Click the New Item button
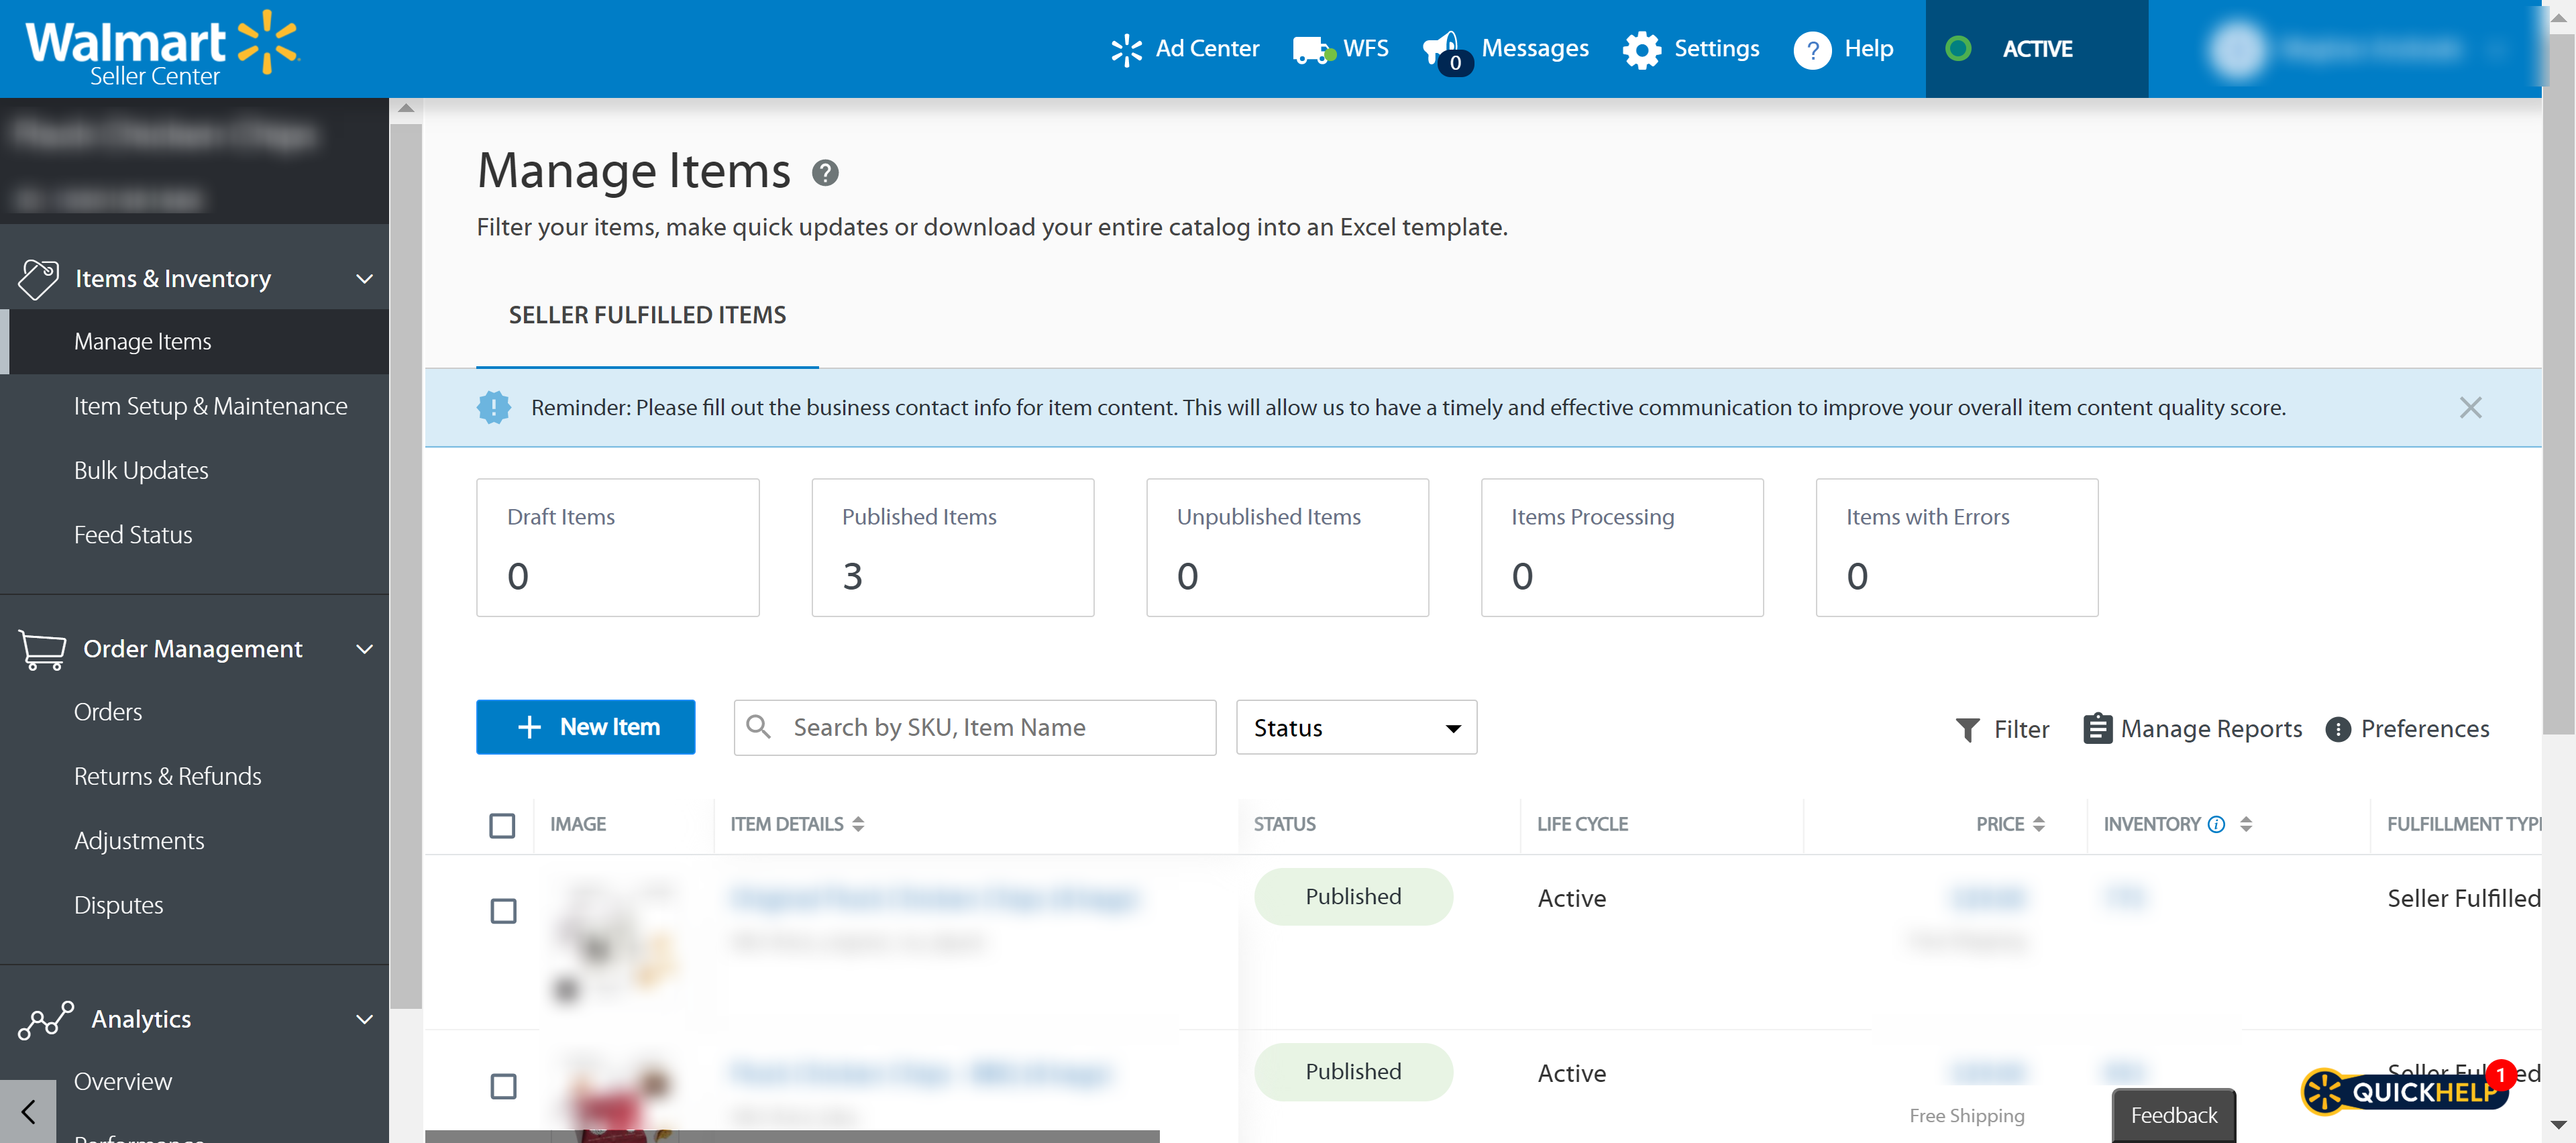The width and height of the screenshot is (2576, 1143). [586, 727]
